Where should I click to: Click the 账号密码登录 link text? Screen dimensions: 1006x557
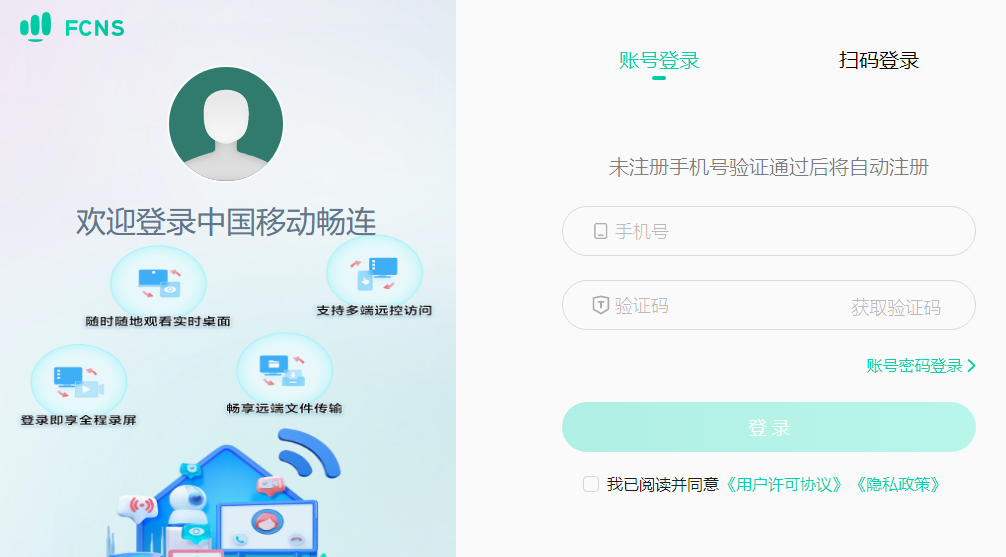tap(914, 366)
